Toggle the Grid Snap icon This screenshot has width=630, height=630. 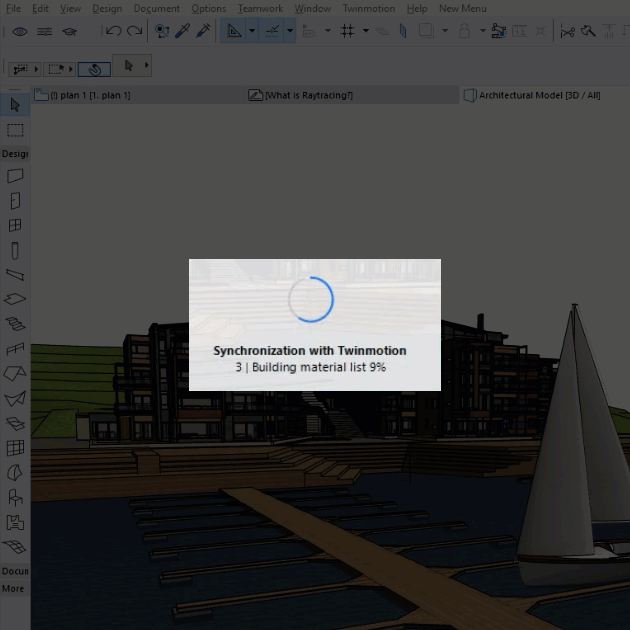pyautogui.click(x=348, y=31)
